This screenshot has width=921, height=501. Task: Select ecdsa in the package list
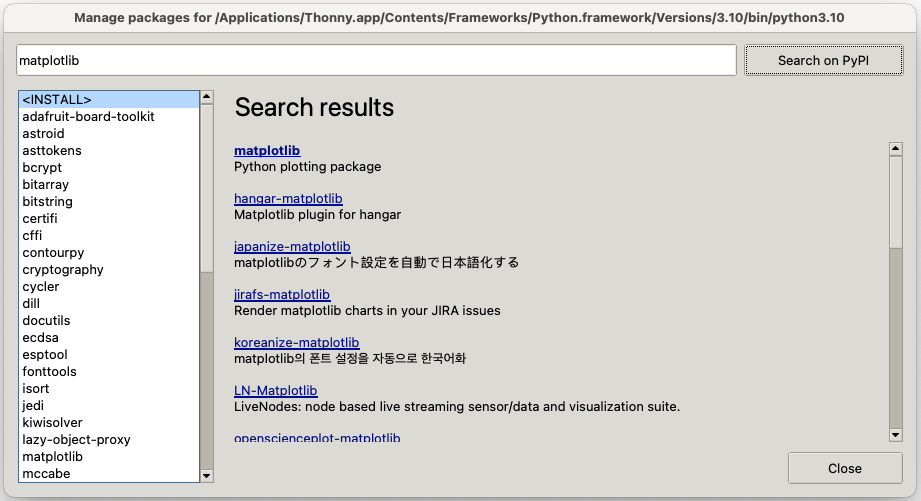[x=109, y=338]
